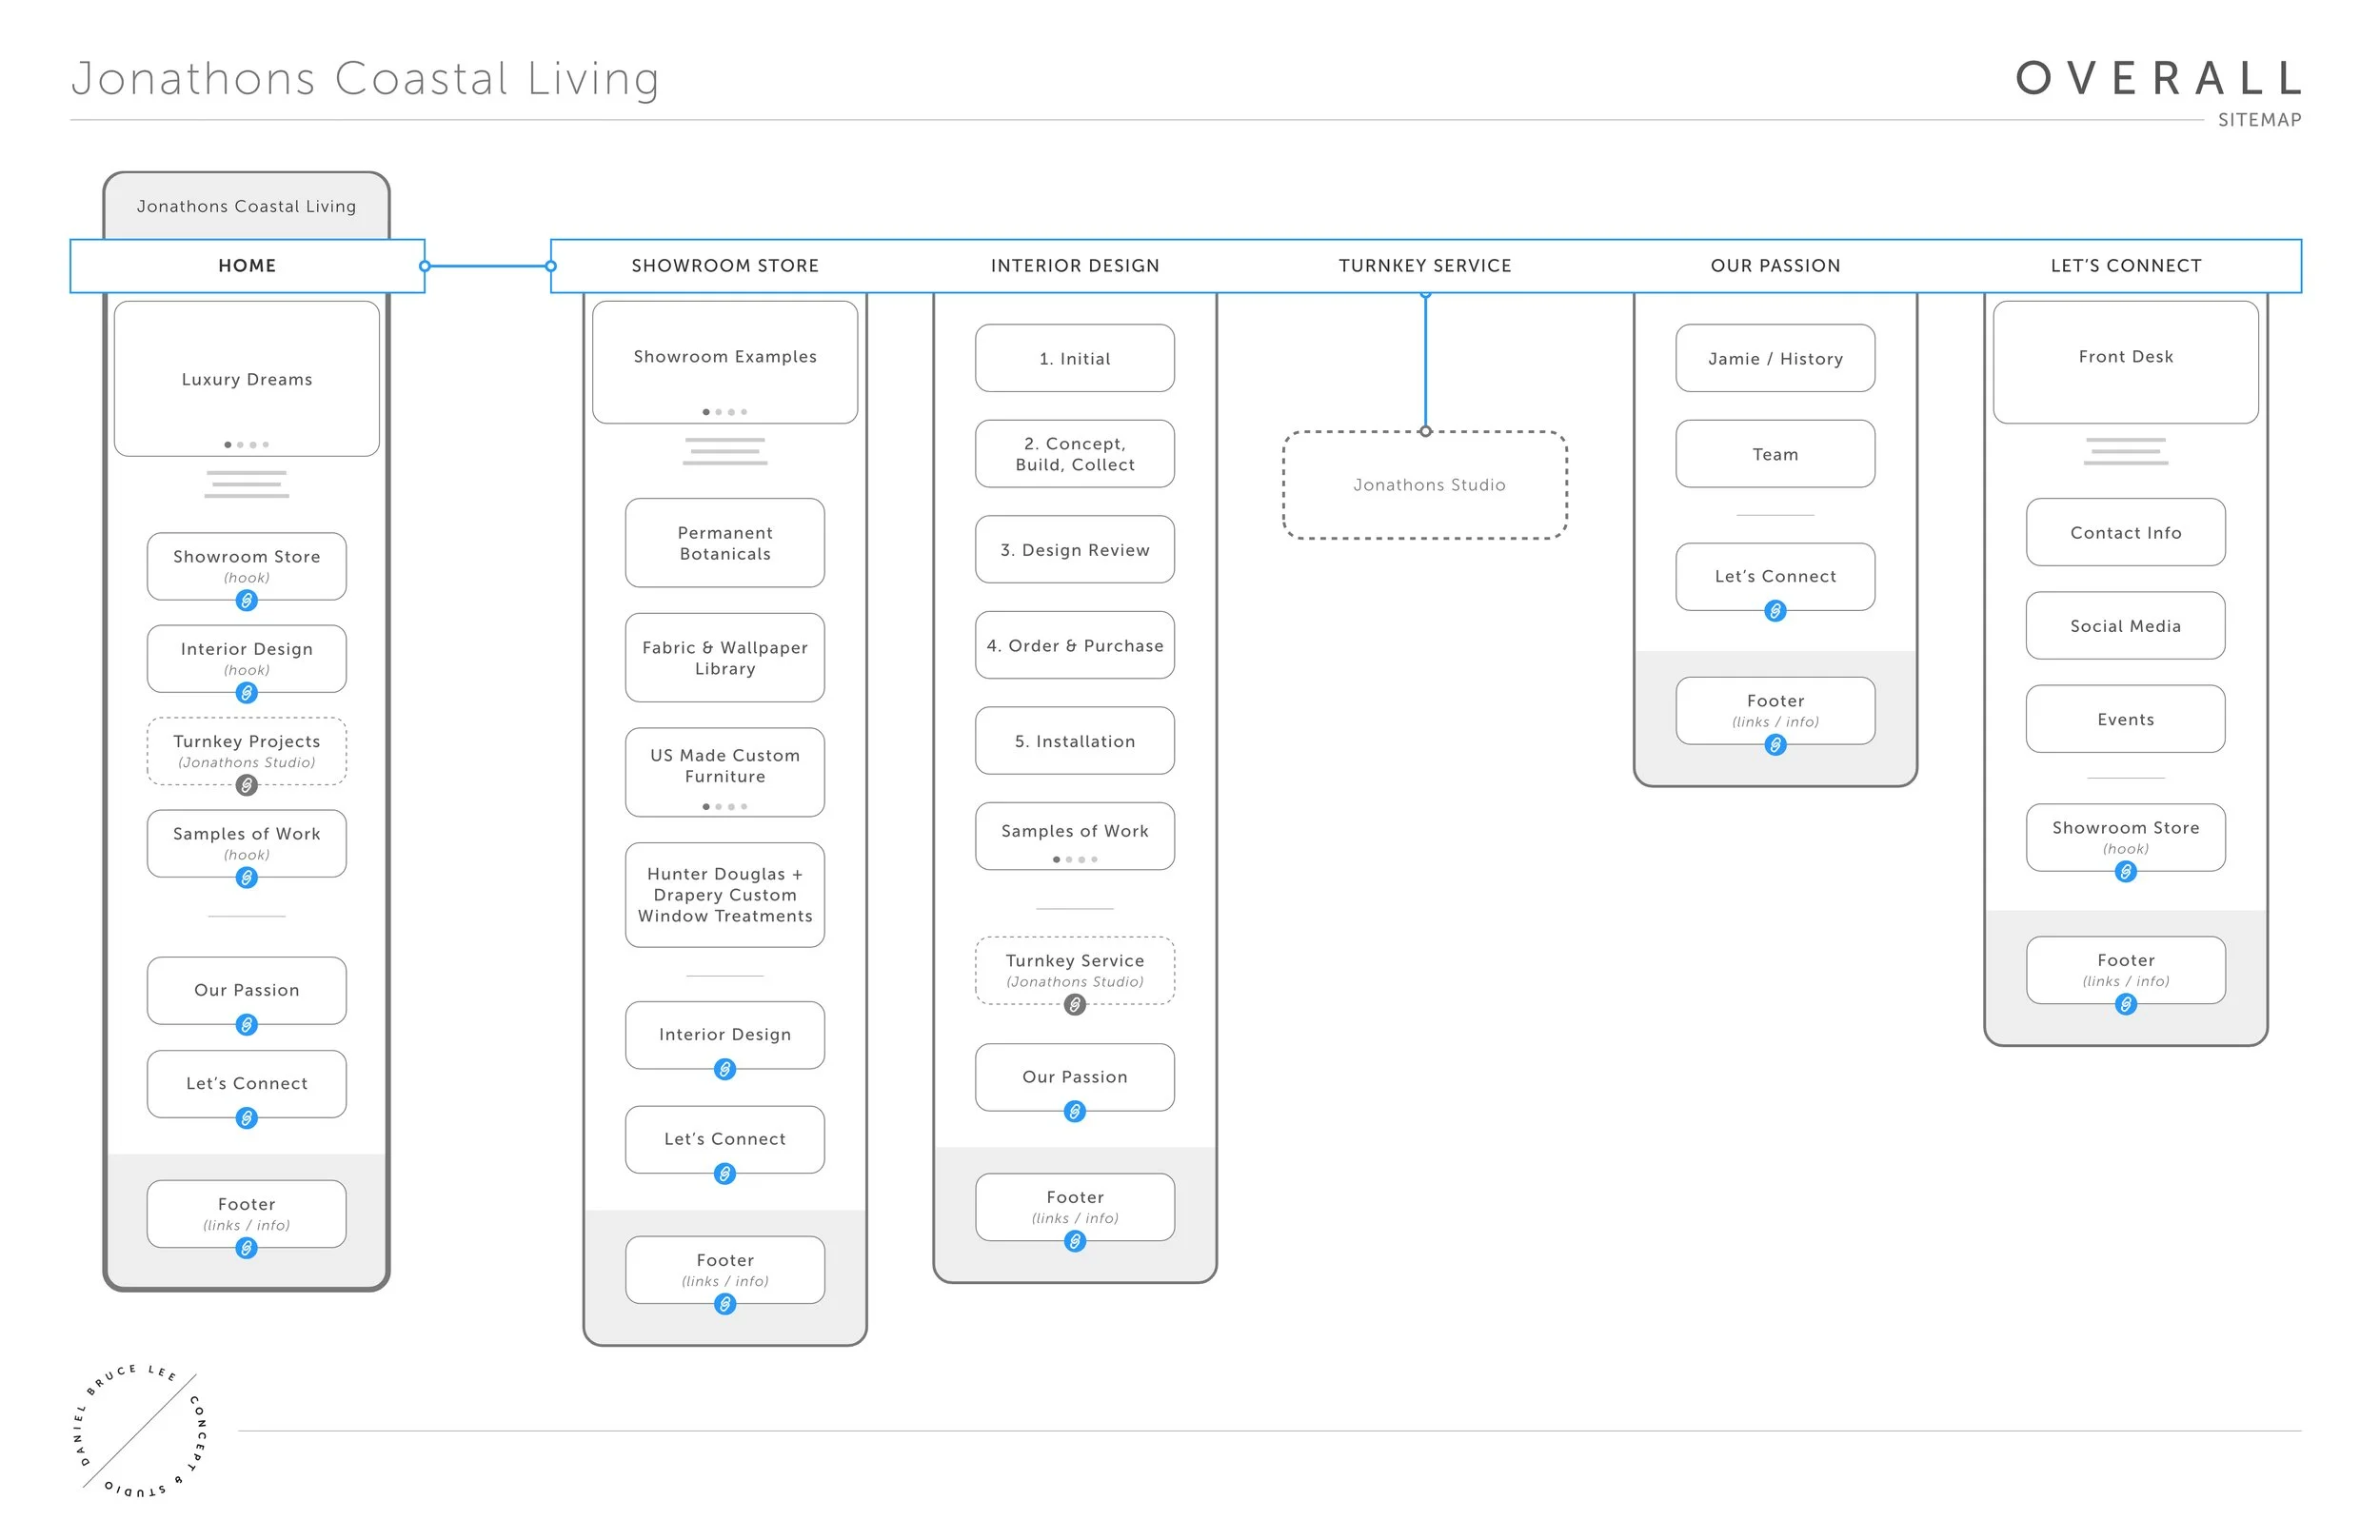Screen dimensions: 2380x1540
Task: Click gray link icon under Turnkey Service box
Action: pyautogui.click(x=1075, y=1005)
